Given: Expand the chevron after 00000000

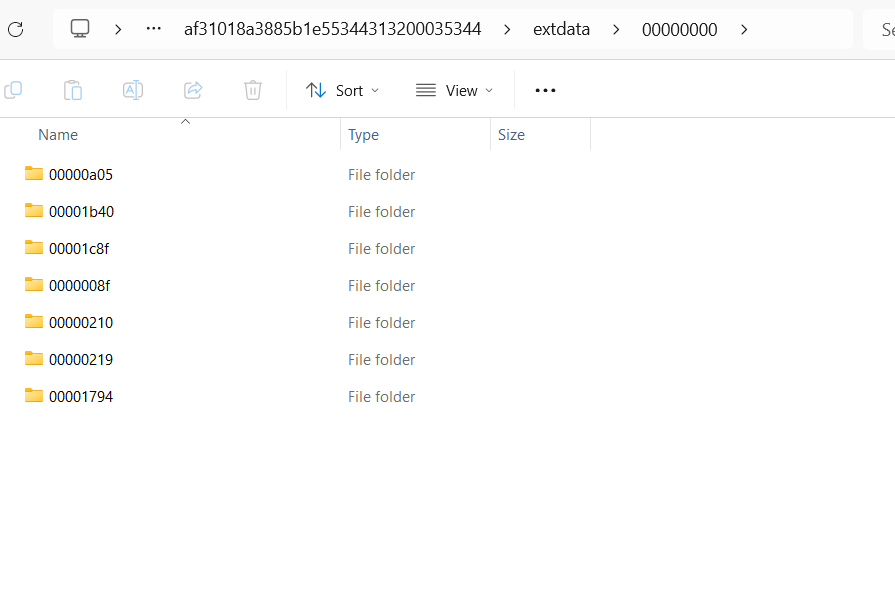Looking at the screenshot, I should click(744, 29).
